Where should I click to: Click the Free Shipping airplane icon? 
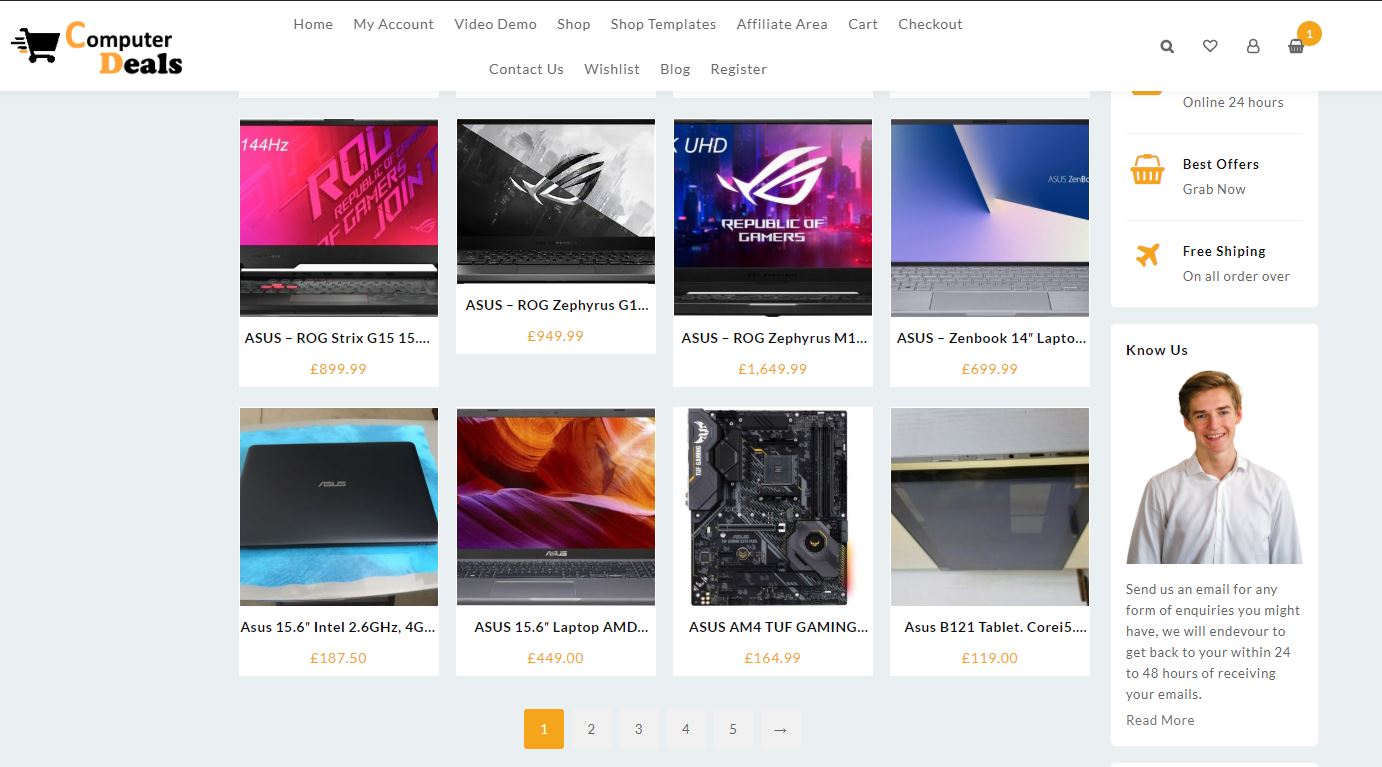pos(1147,255)
